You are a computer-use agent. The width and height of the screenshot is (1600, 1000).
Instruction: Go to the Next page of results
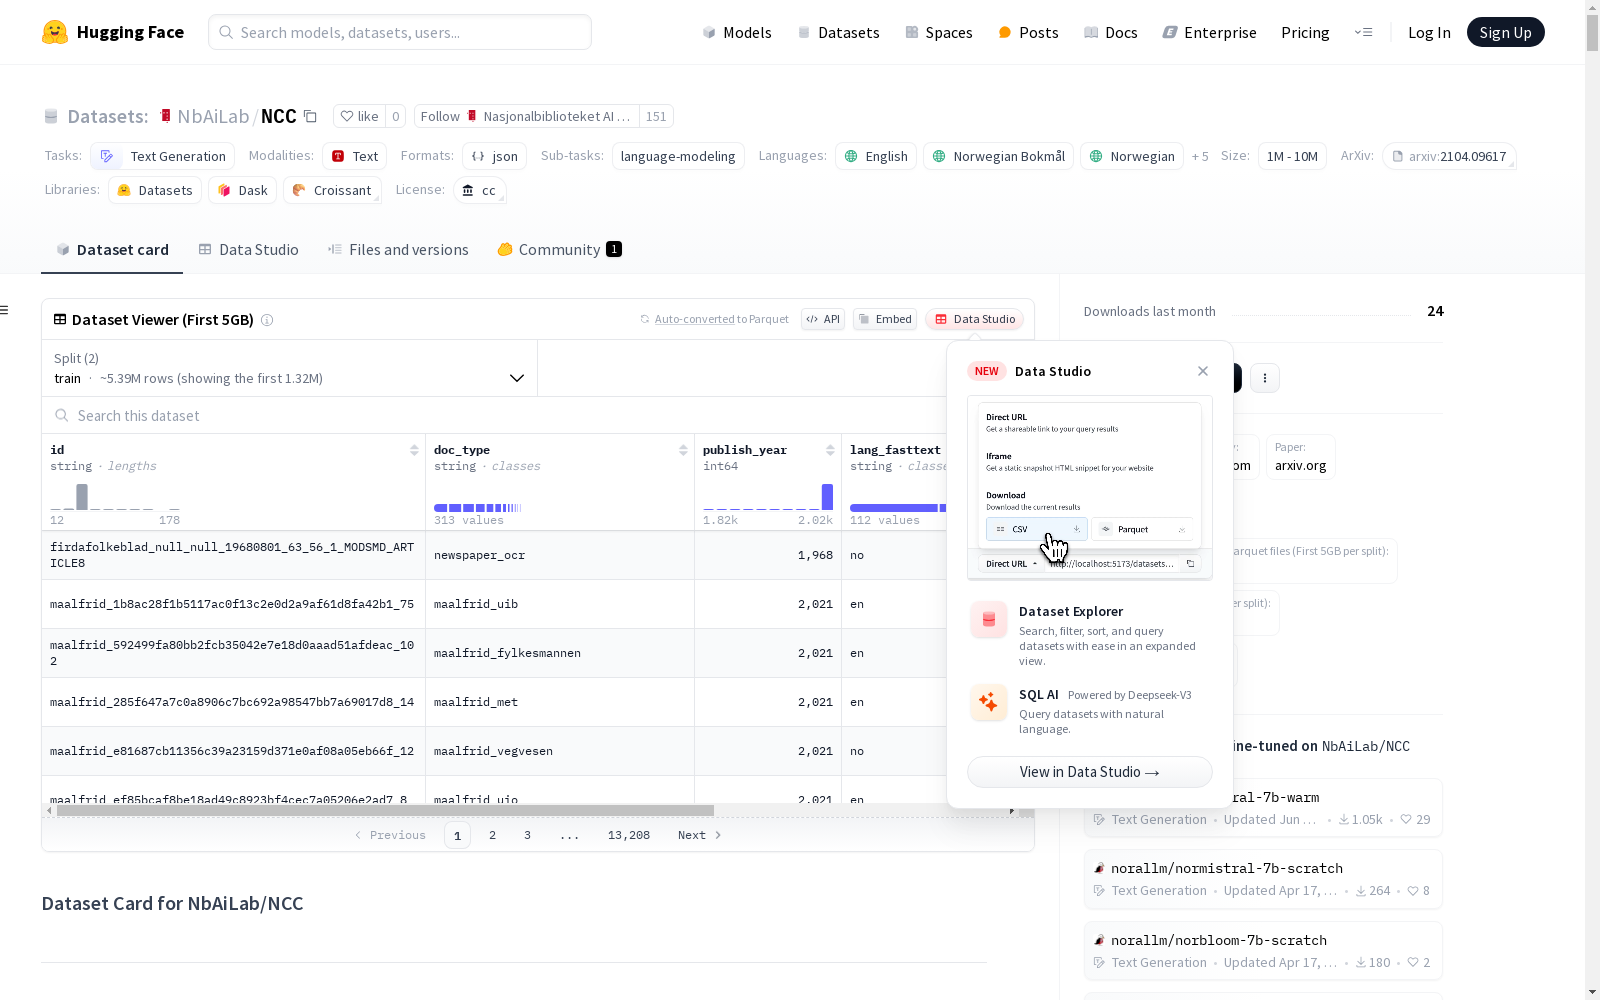pyautogui.click(x=699, y=835)
